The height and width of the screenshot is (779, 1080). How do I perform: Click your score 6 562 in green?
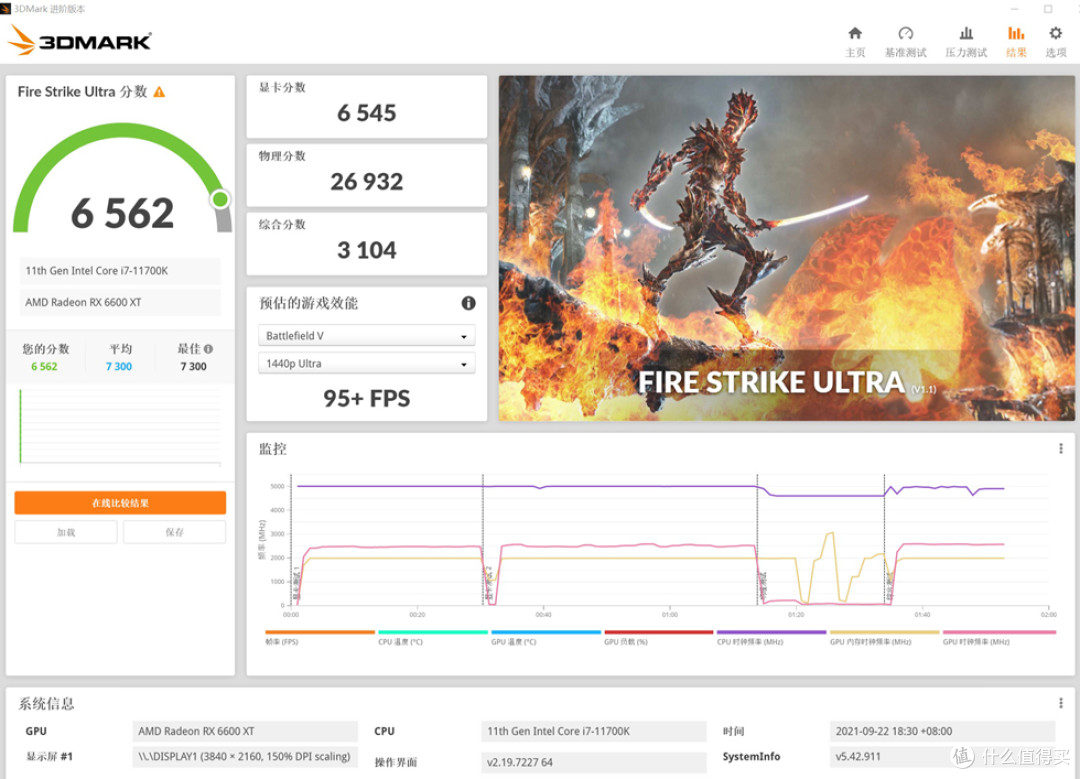click(44, 366)
